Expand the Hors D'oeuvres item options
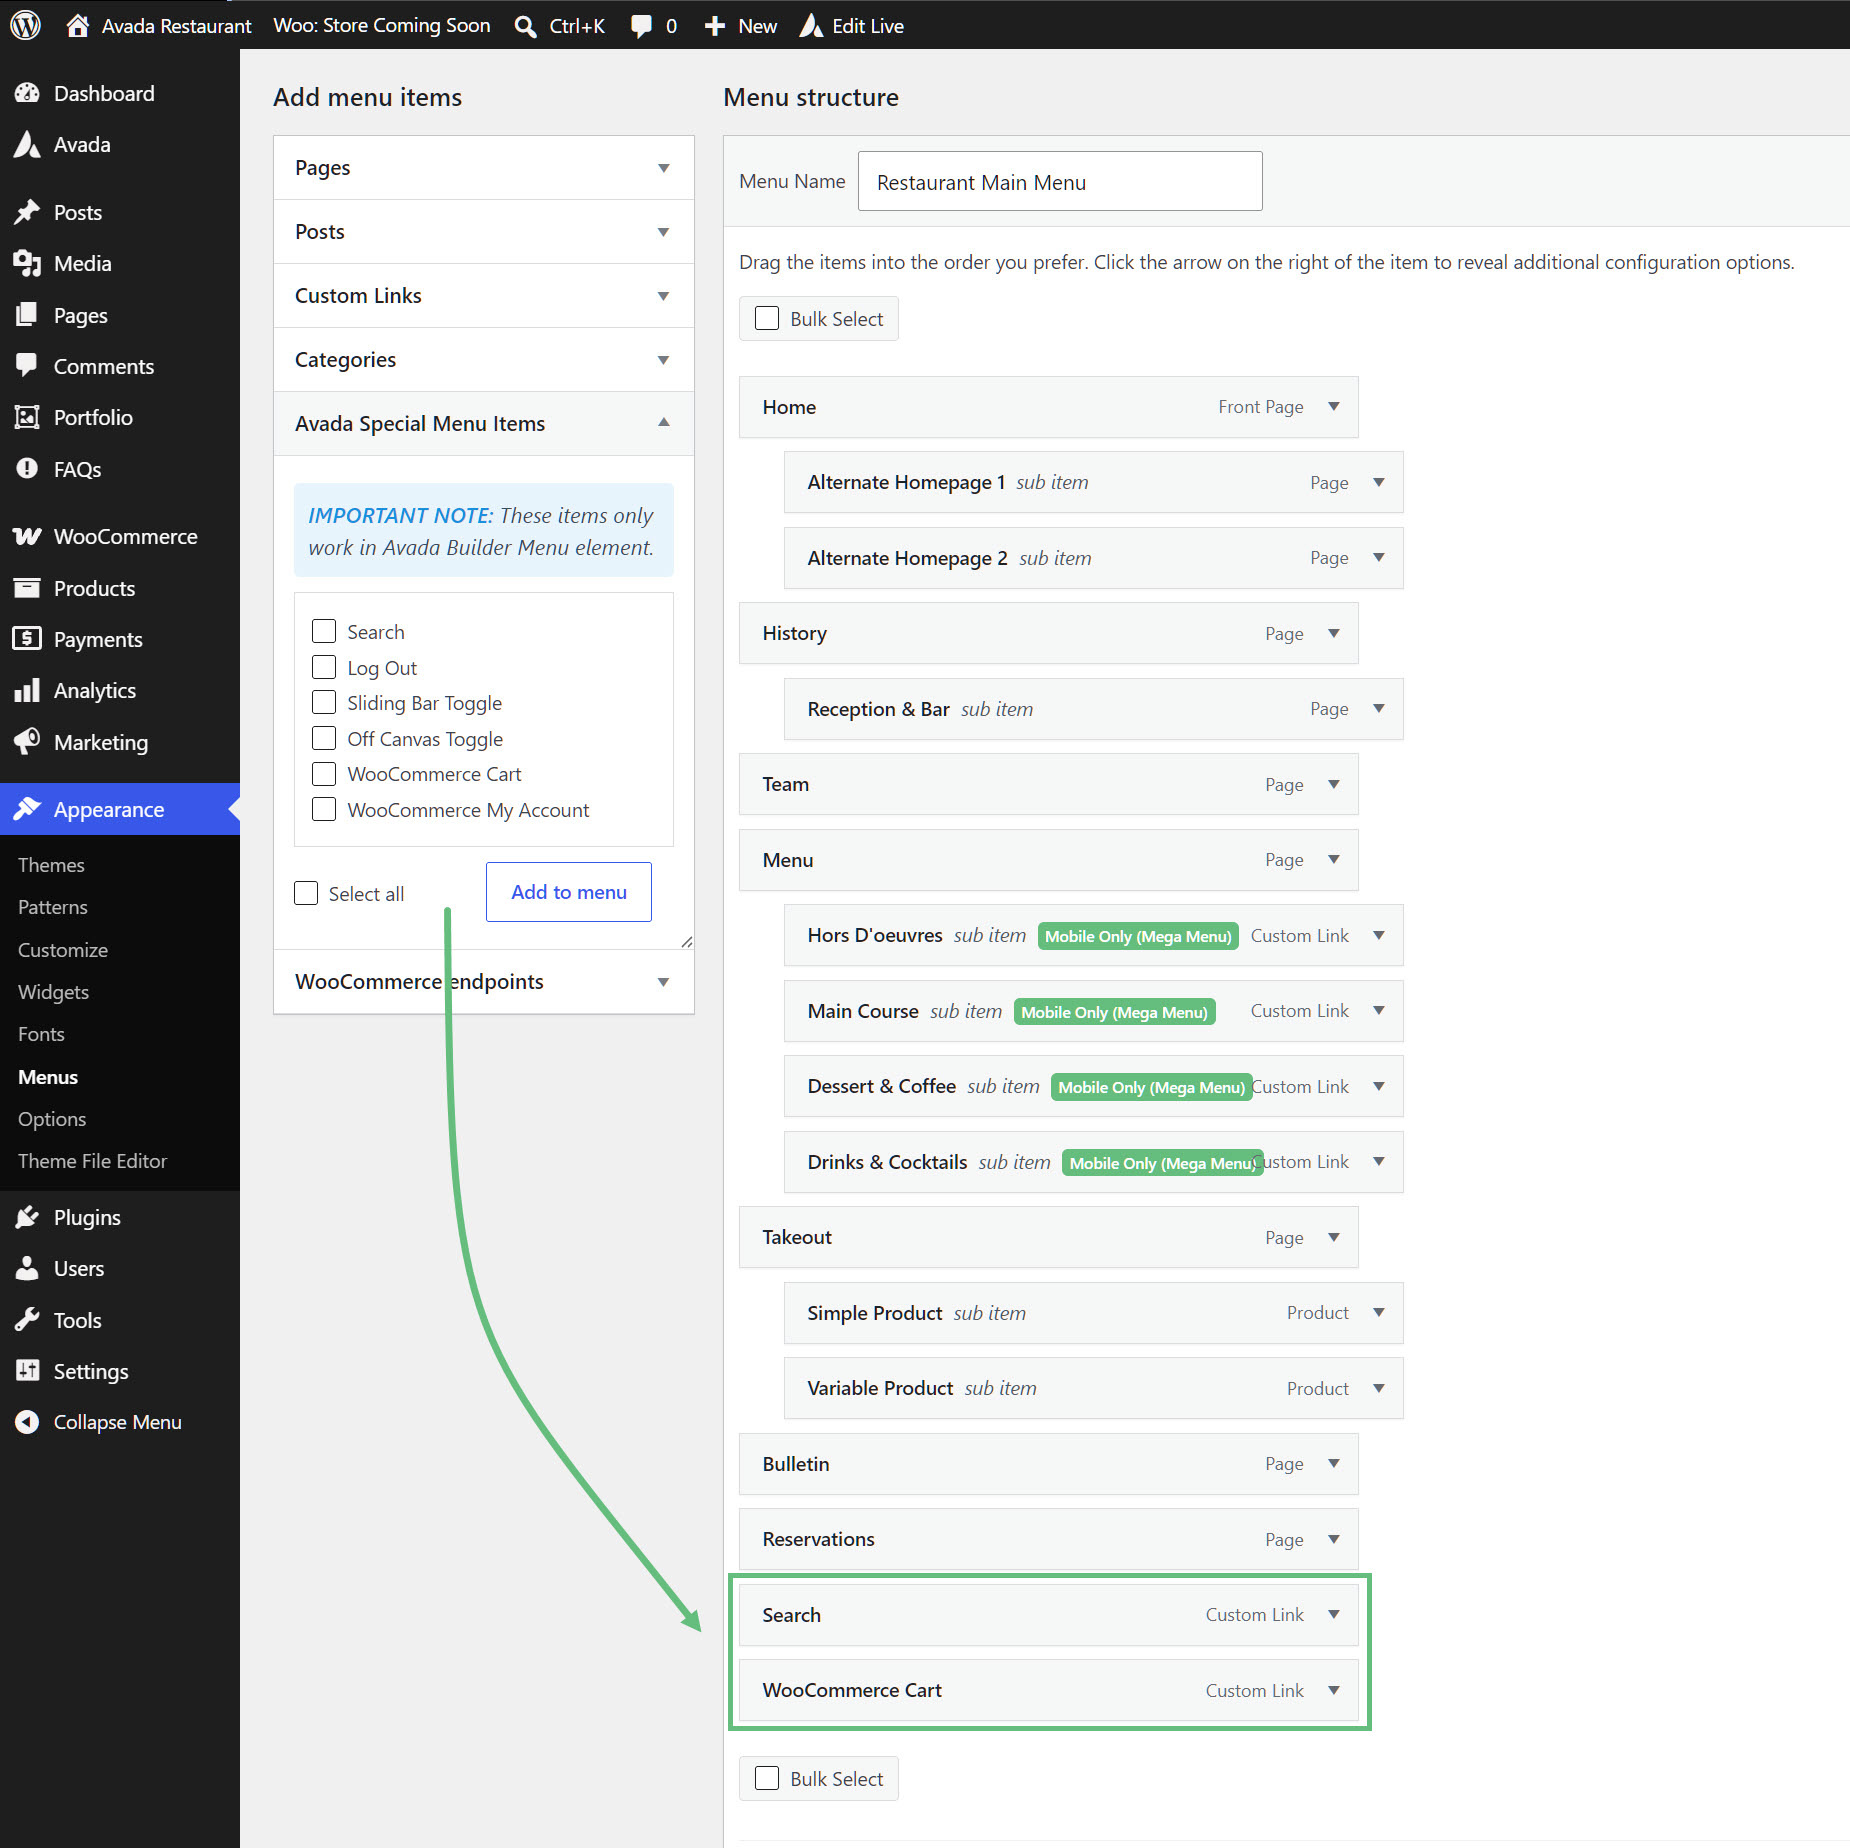The image size is (1850, 1848). tap(1379, 935)
